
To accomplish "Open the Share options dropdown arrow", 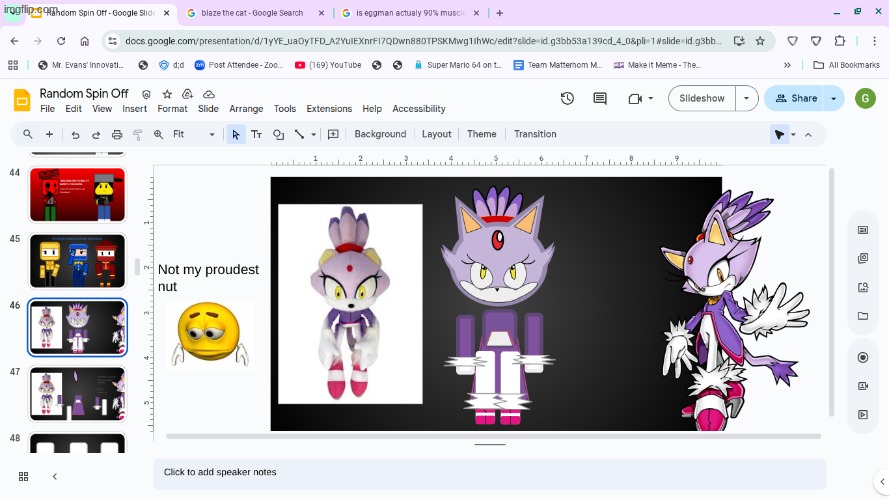I will [835, 99].
